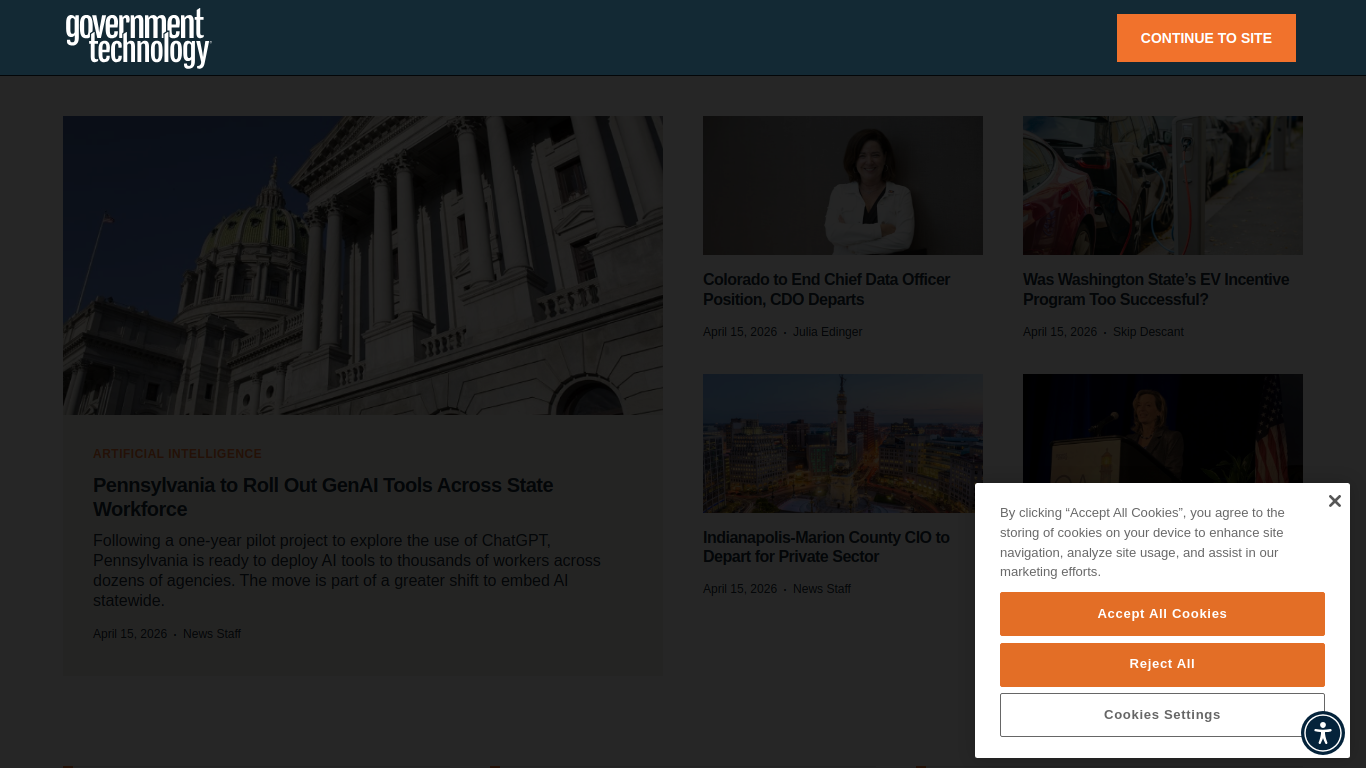The image size is (1366, 768).
Task: Click author Skip Descant
Action: tap(1148, 332)
